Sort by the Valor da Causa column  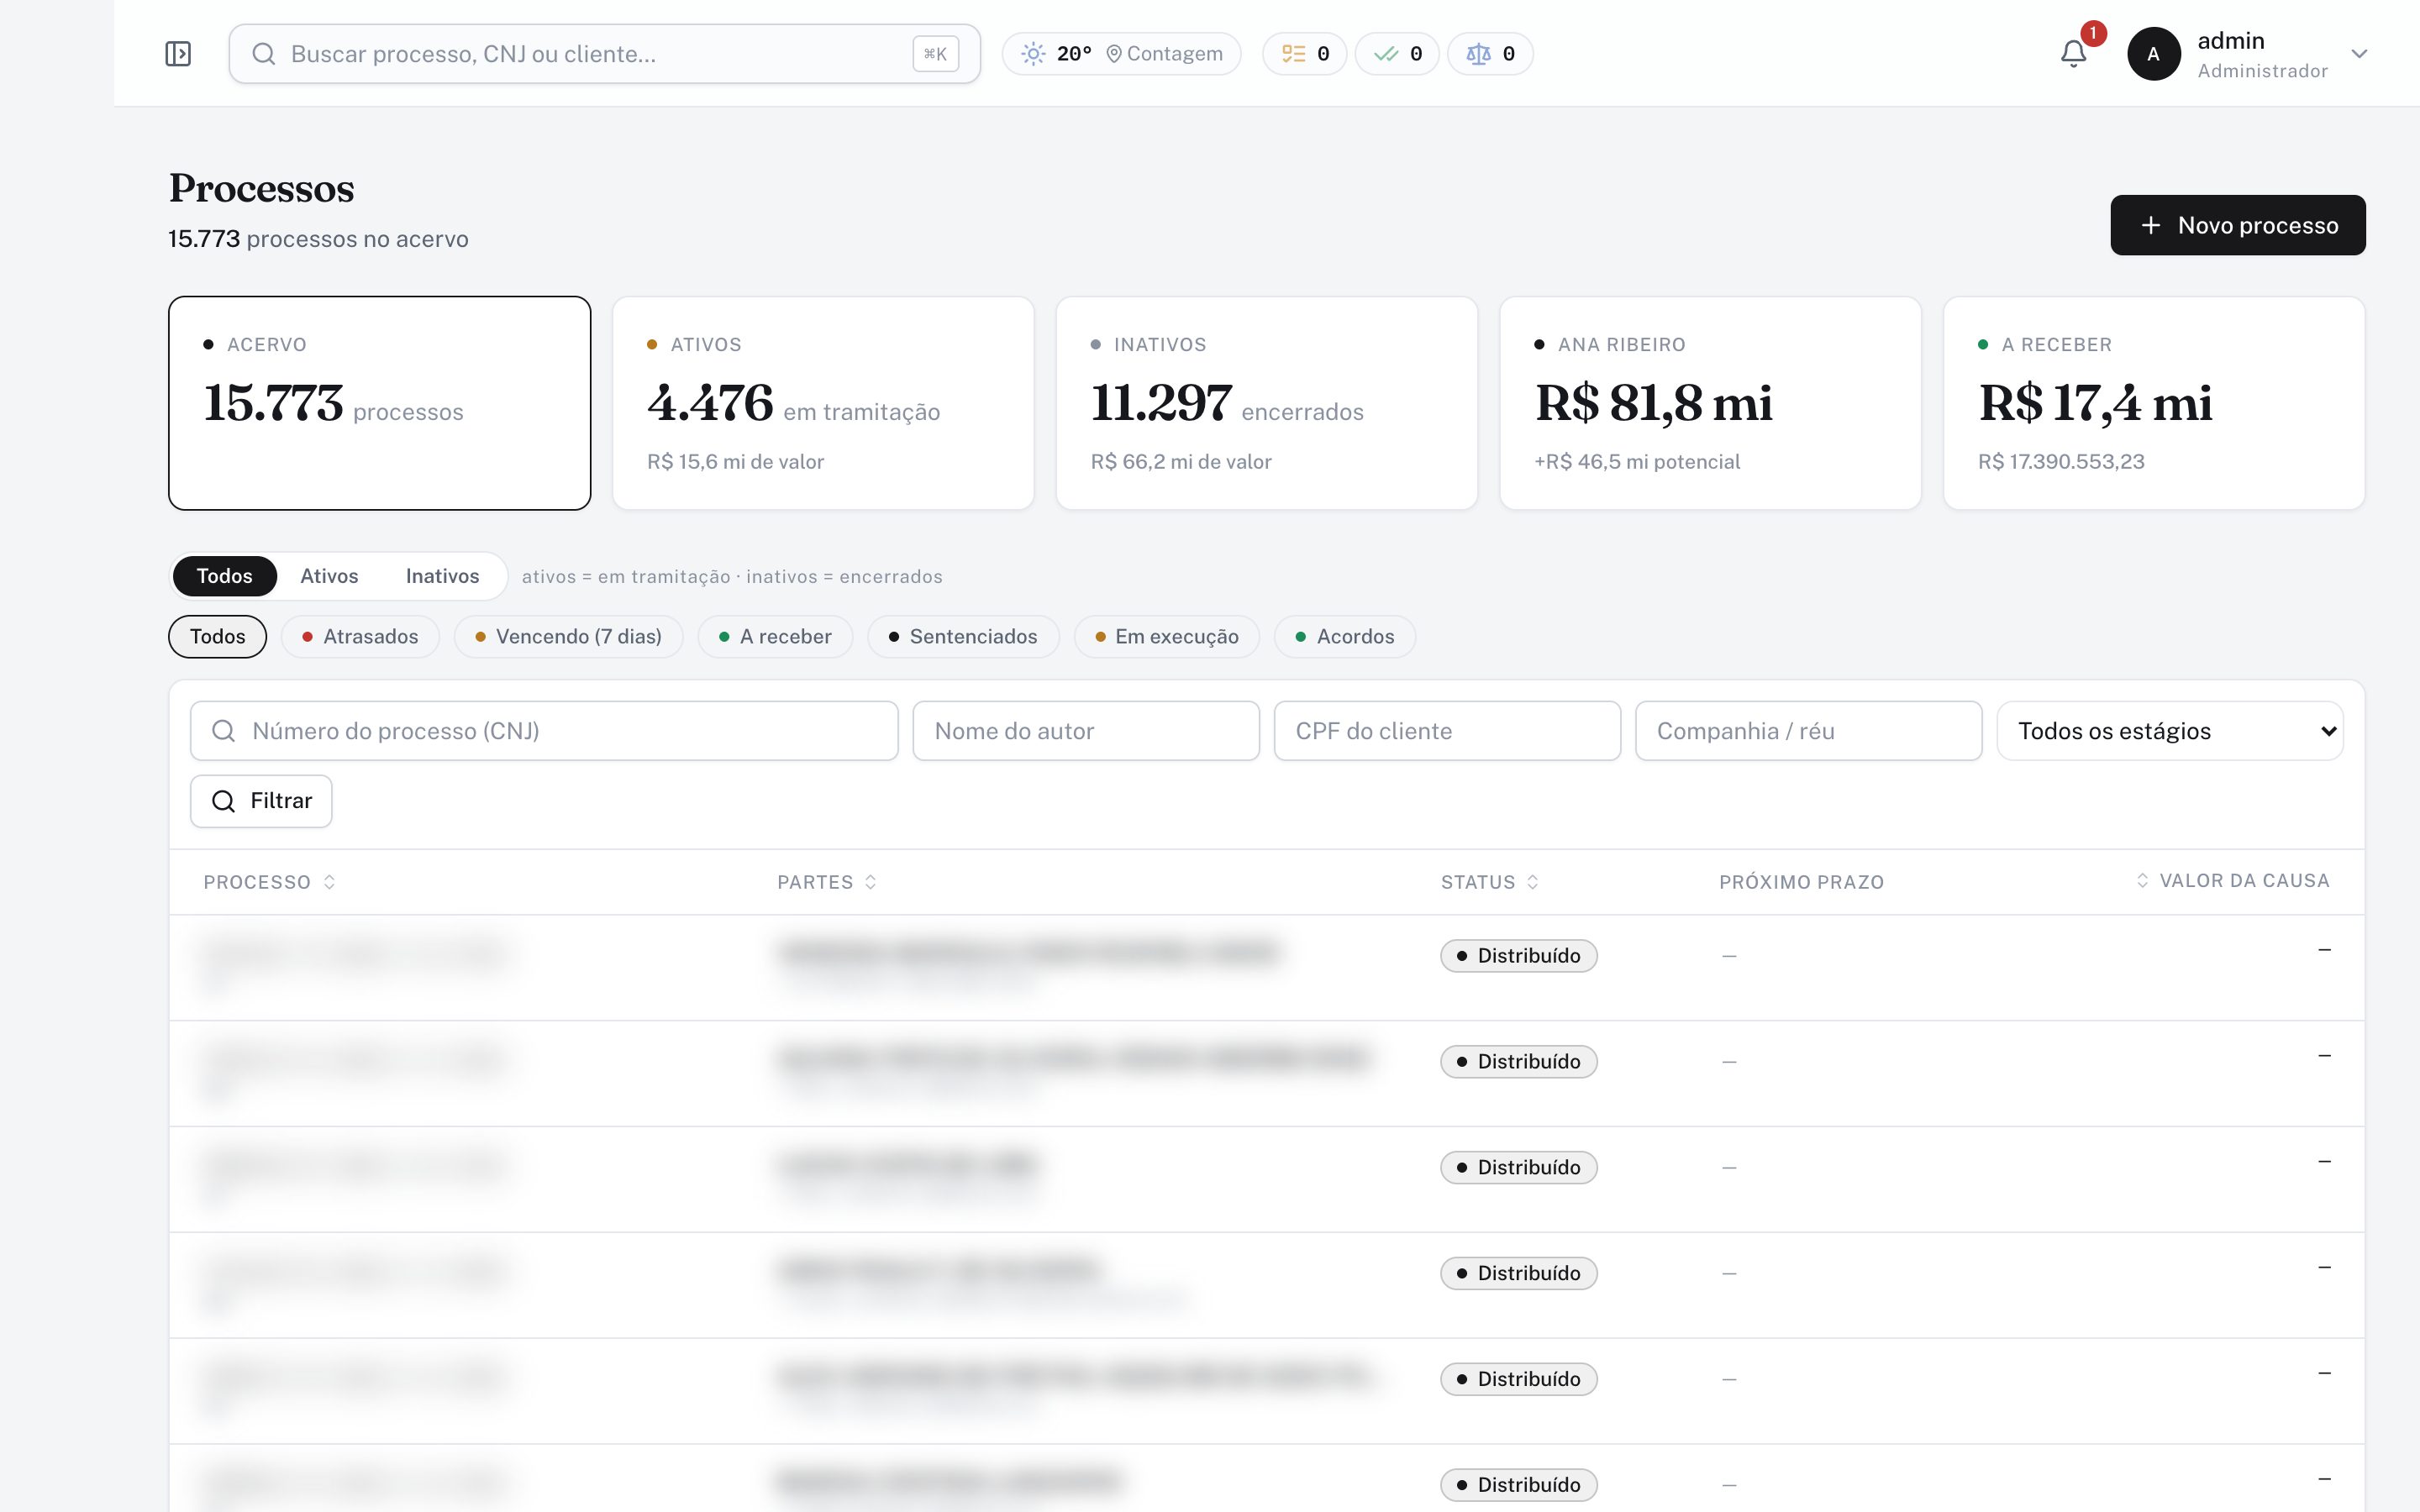(x=2233, y=881)
